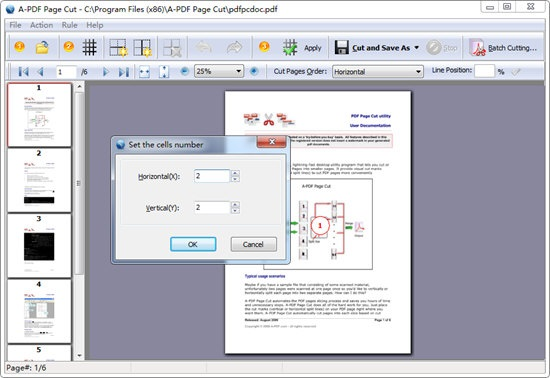Open the Action menu
Image resolution: width=552 pixels, height=380 pixels.
coord(42,25)
